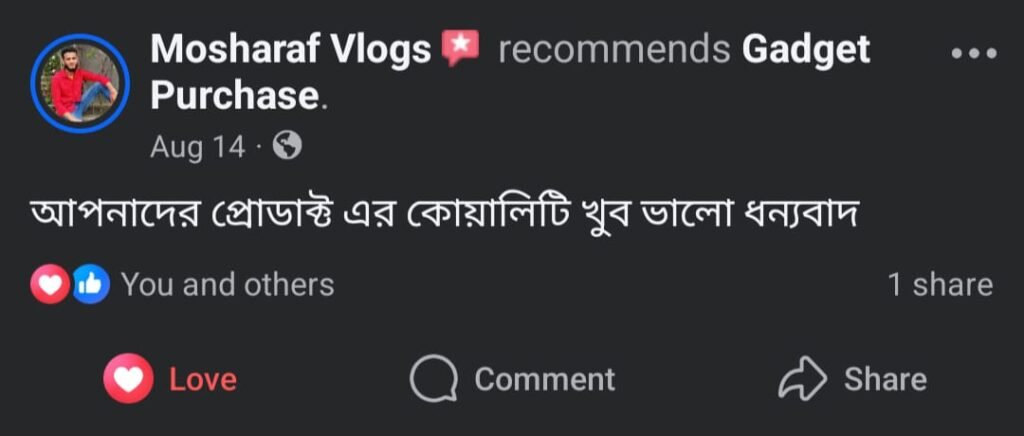
Task: Open the three-dot post options menu
Action: pos(973,54)
